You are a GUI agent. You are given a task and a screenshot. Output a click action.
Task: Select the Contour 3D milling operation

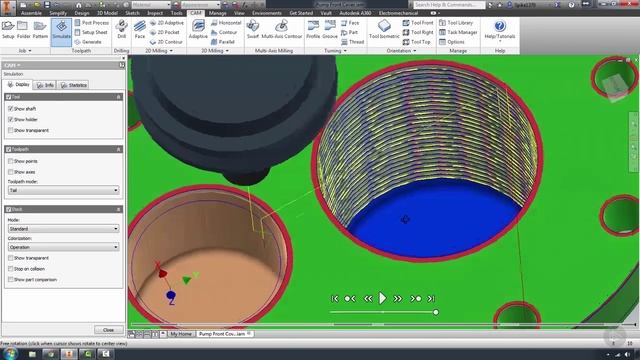(x=224, y=32)
